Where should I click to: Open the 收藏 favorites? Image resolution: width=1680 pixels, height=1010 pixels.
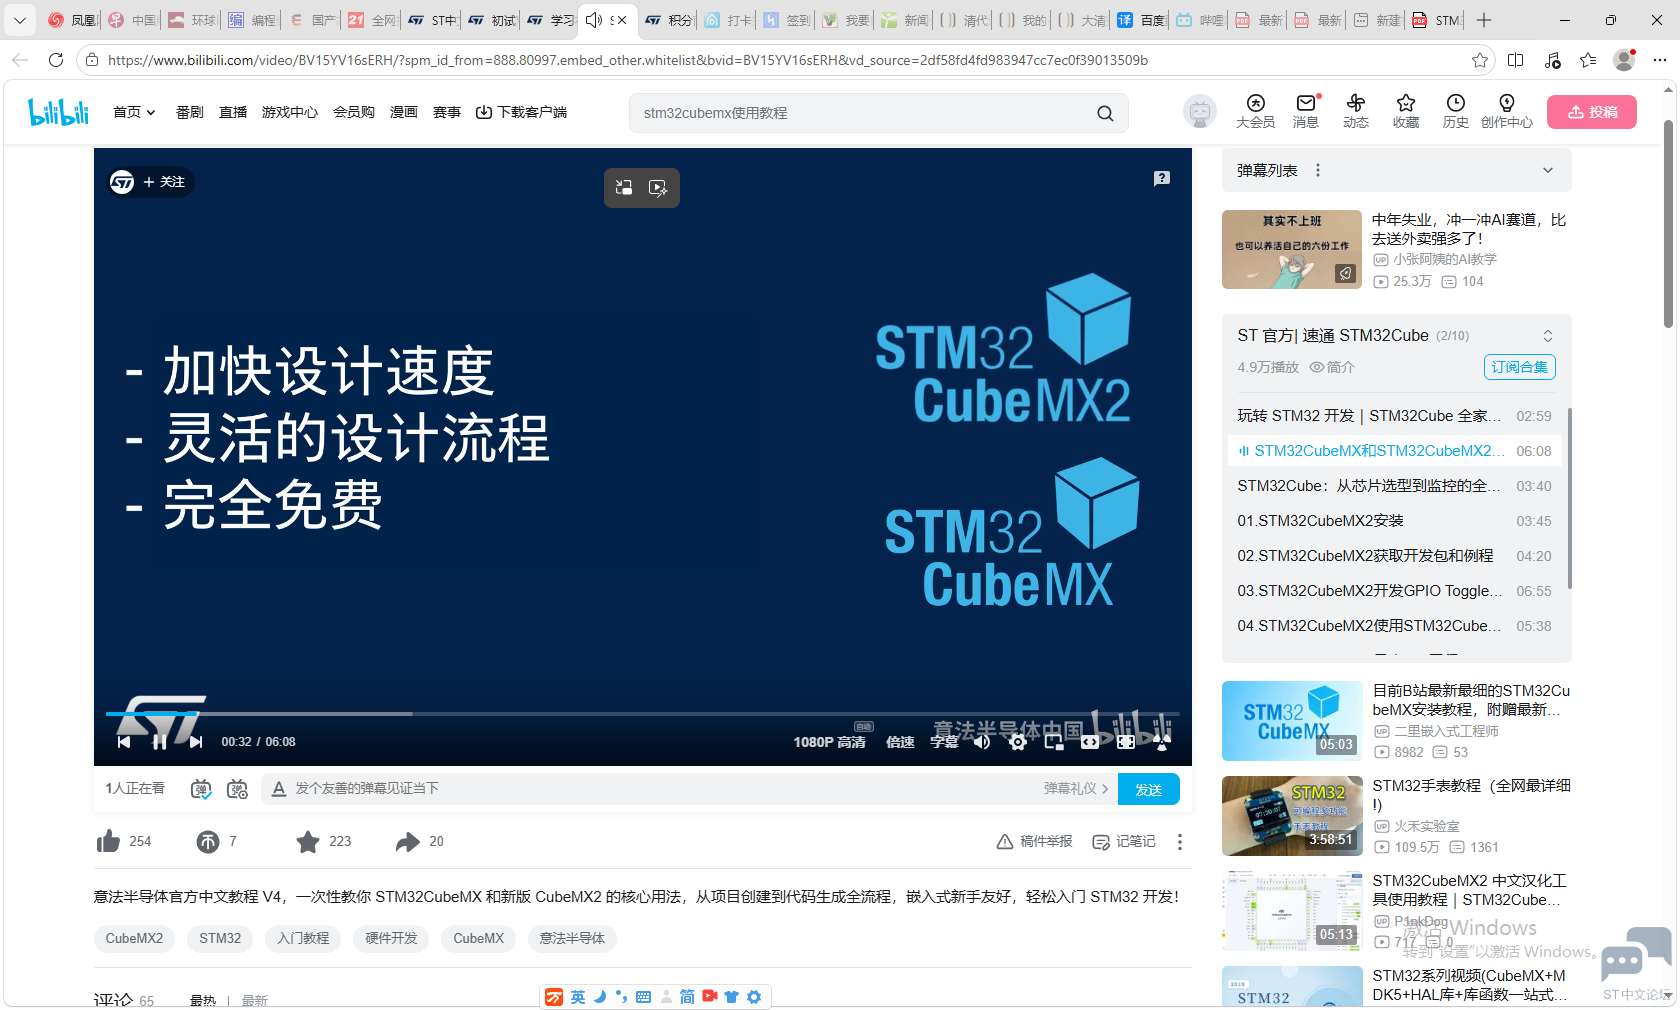click(1406, 111)
